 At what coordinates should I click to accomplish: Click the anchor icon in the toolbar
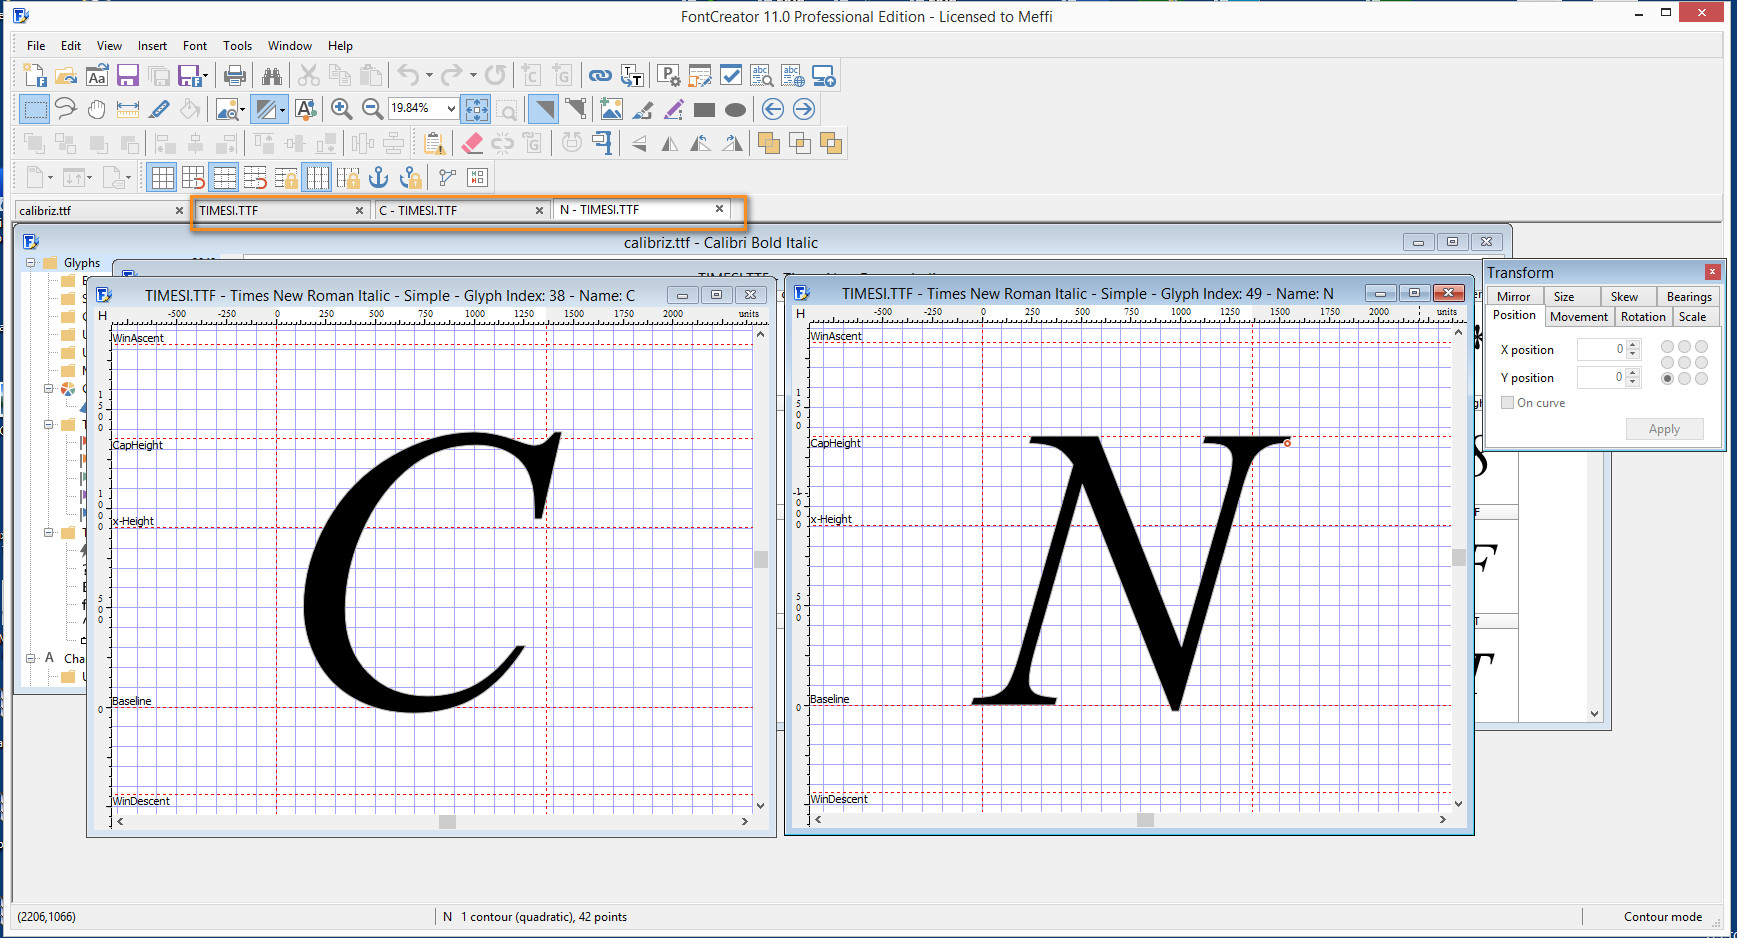tap(378, 178)
